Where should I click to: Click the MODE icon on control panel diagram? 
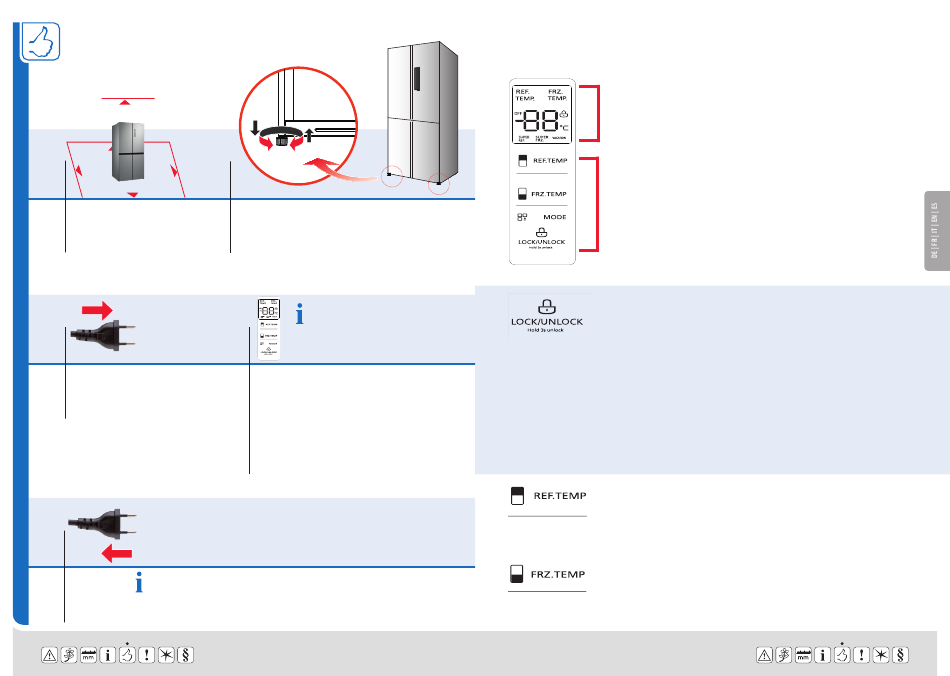click(x=522, y=217)
